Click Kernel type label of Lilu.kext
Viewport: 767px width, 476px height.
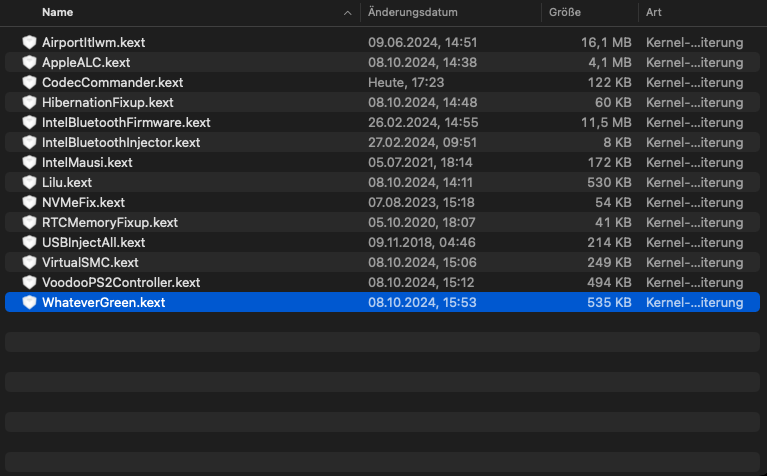694,183
